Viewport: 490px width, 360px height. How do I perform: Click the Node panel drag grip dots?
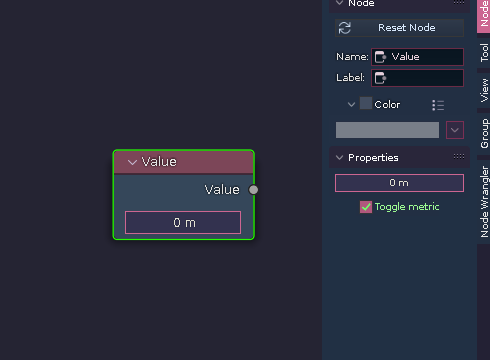tap(459, 2)
